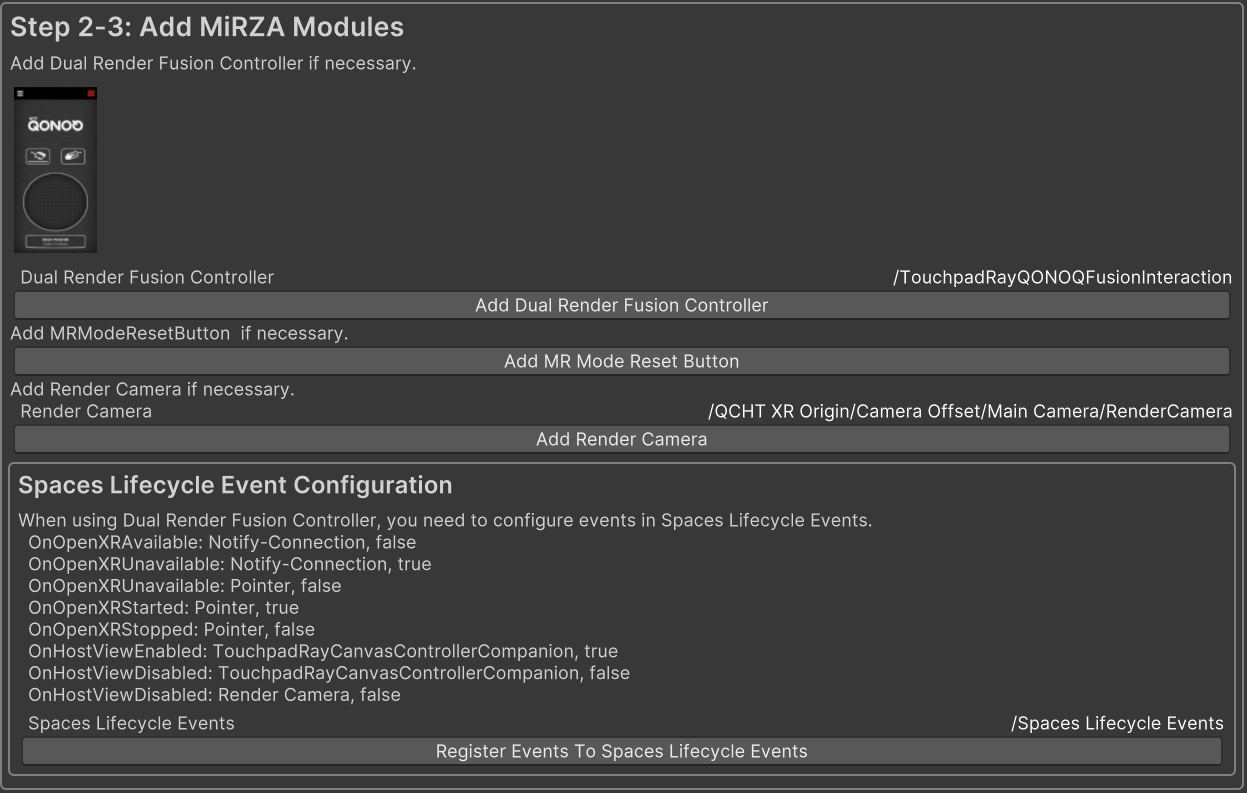
Task: Click the red indicator atop the QONOQ preview
Action: (90, 94)
